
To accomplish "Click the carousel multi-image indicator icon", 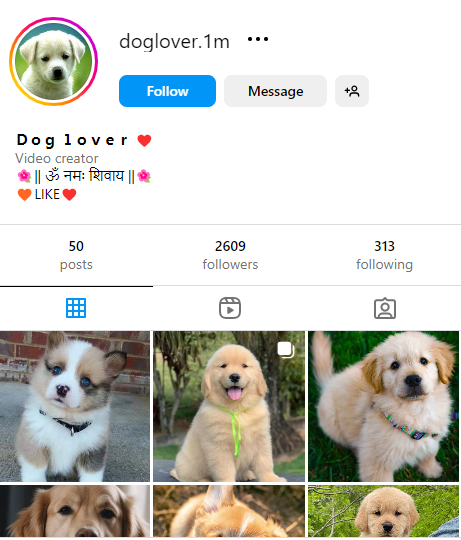I will click(286, 350).
